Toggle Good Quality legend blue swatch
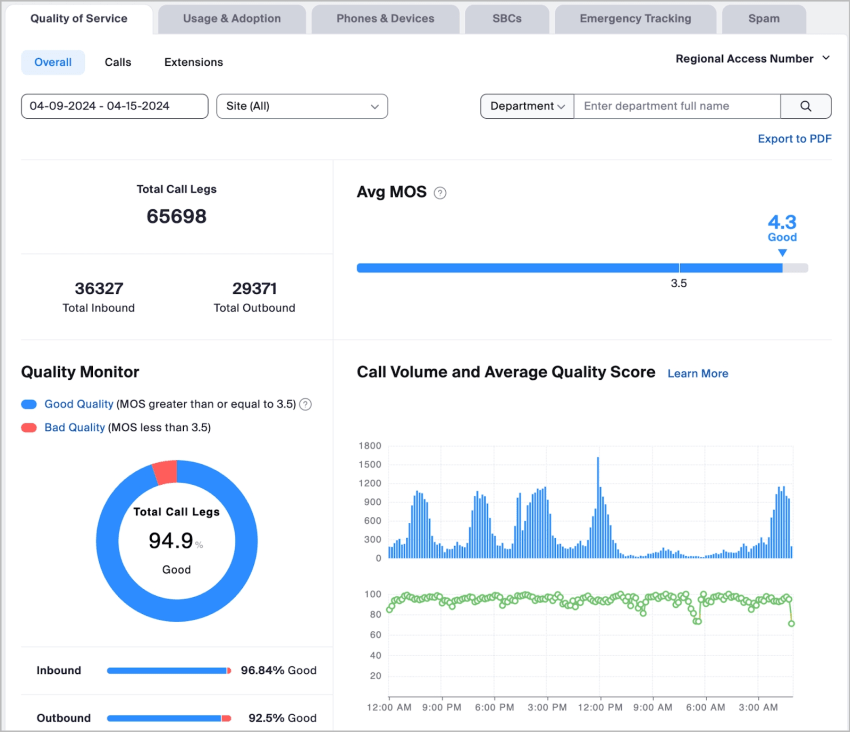The width and height of the screenshot is (850, 732). click(29, 405)
